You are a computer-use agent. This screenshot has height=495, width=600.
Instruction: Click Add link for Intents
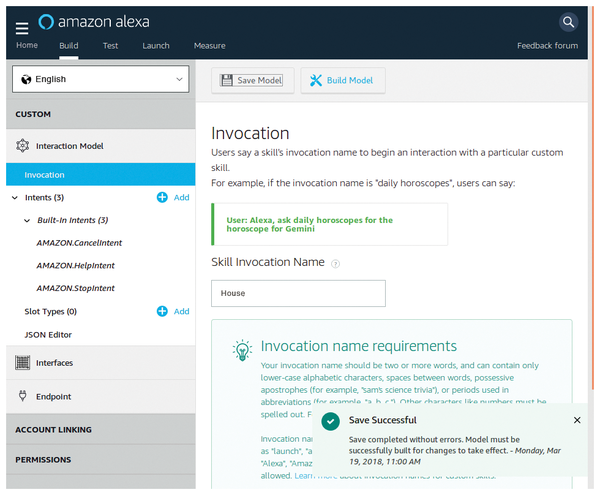(181, 197)
